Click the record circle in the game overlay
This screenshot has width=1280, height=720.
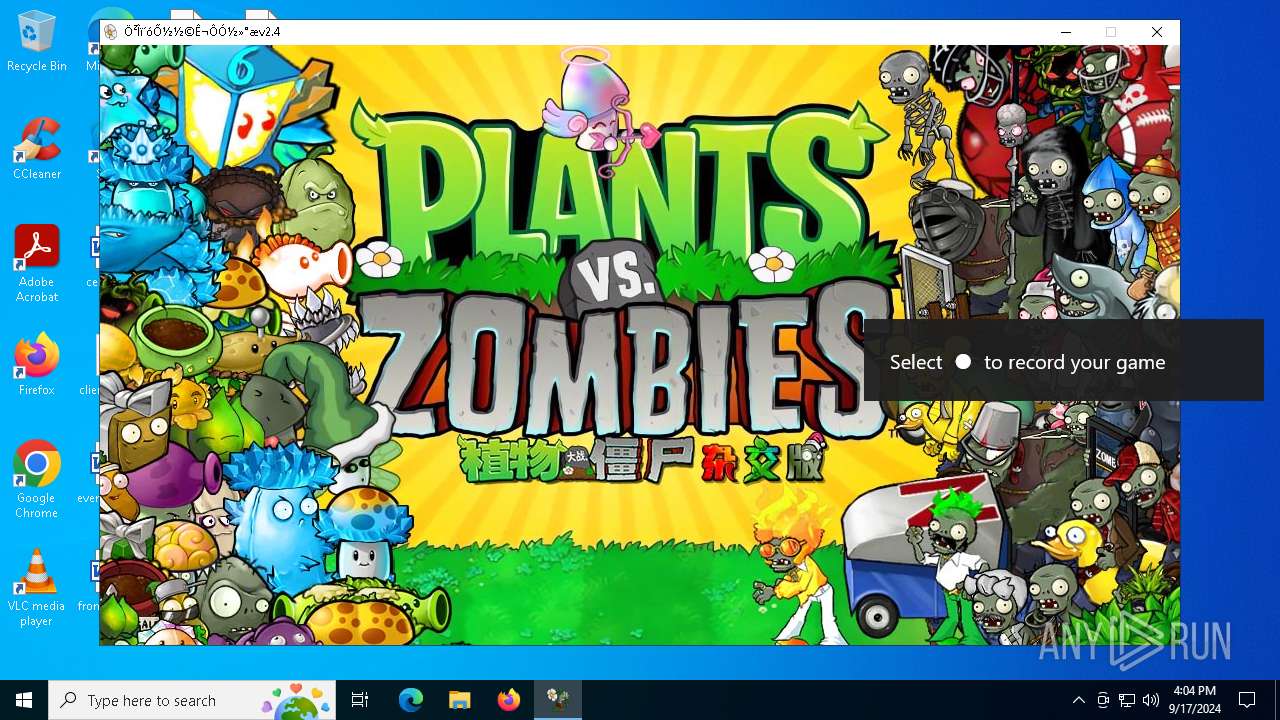963,361
